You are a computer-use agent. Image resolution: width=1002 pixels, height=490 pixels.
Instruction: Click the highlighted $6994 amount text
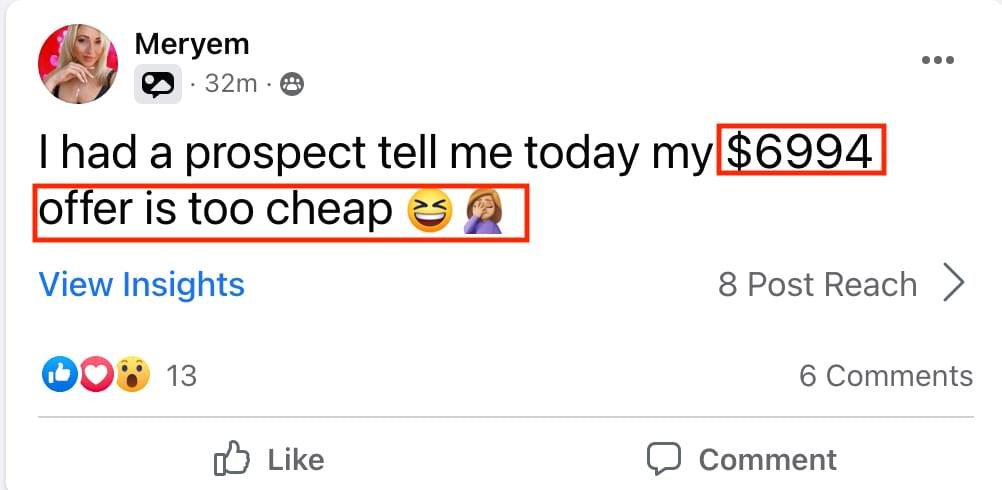point(802,152)
